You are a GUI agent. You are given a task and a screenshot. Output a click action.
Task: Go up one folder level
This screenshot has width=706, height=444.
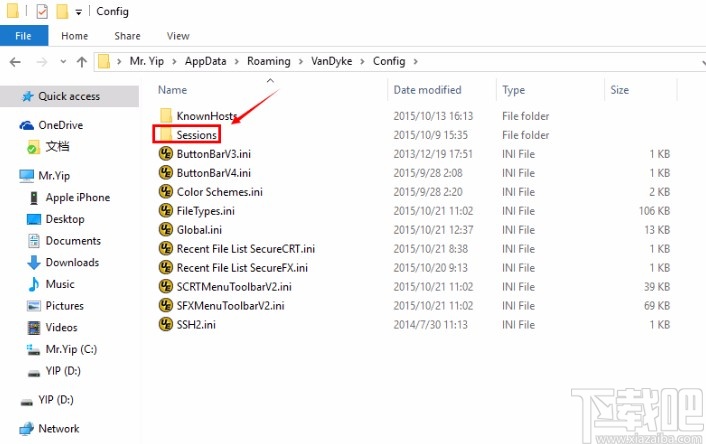coord(81,62)
